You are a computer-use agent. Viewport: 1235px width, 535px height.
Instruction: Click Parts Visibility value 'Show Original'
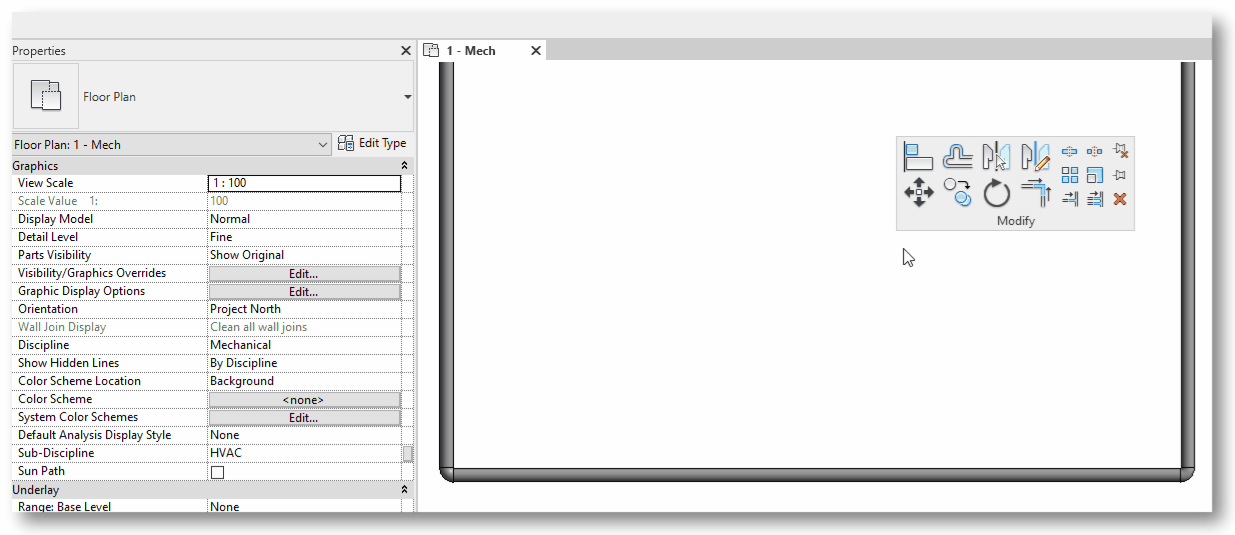[x=247, y=255]
